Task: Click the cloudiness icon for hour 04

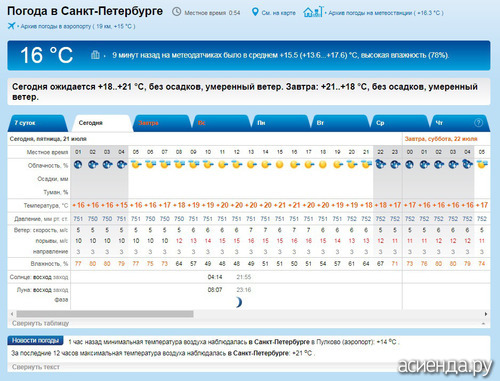Action: pyautogui.click(x=121, y=165)
